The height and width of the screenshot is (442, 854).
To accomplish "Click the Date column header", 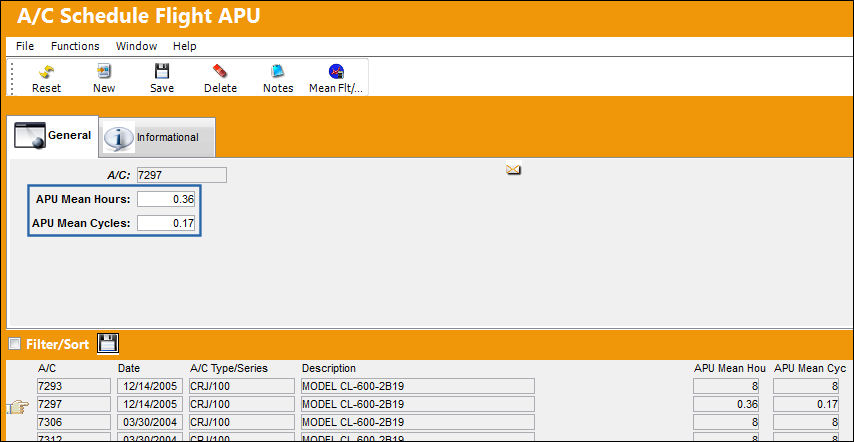I will pyautogui.click(x=129, y=369).
